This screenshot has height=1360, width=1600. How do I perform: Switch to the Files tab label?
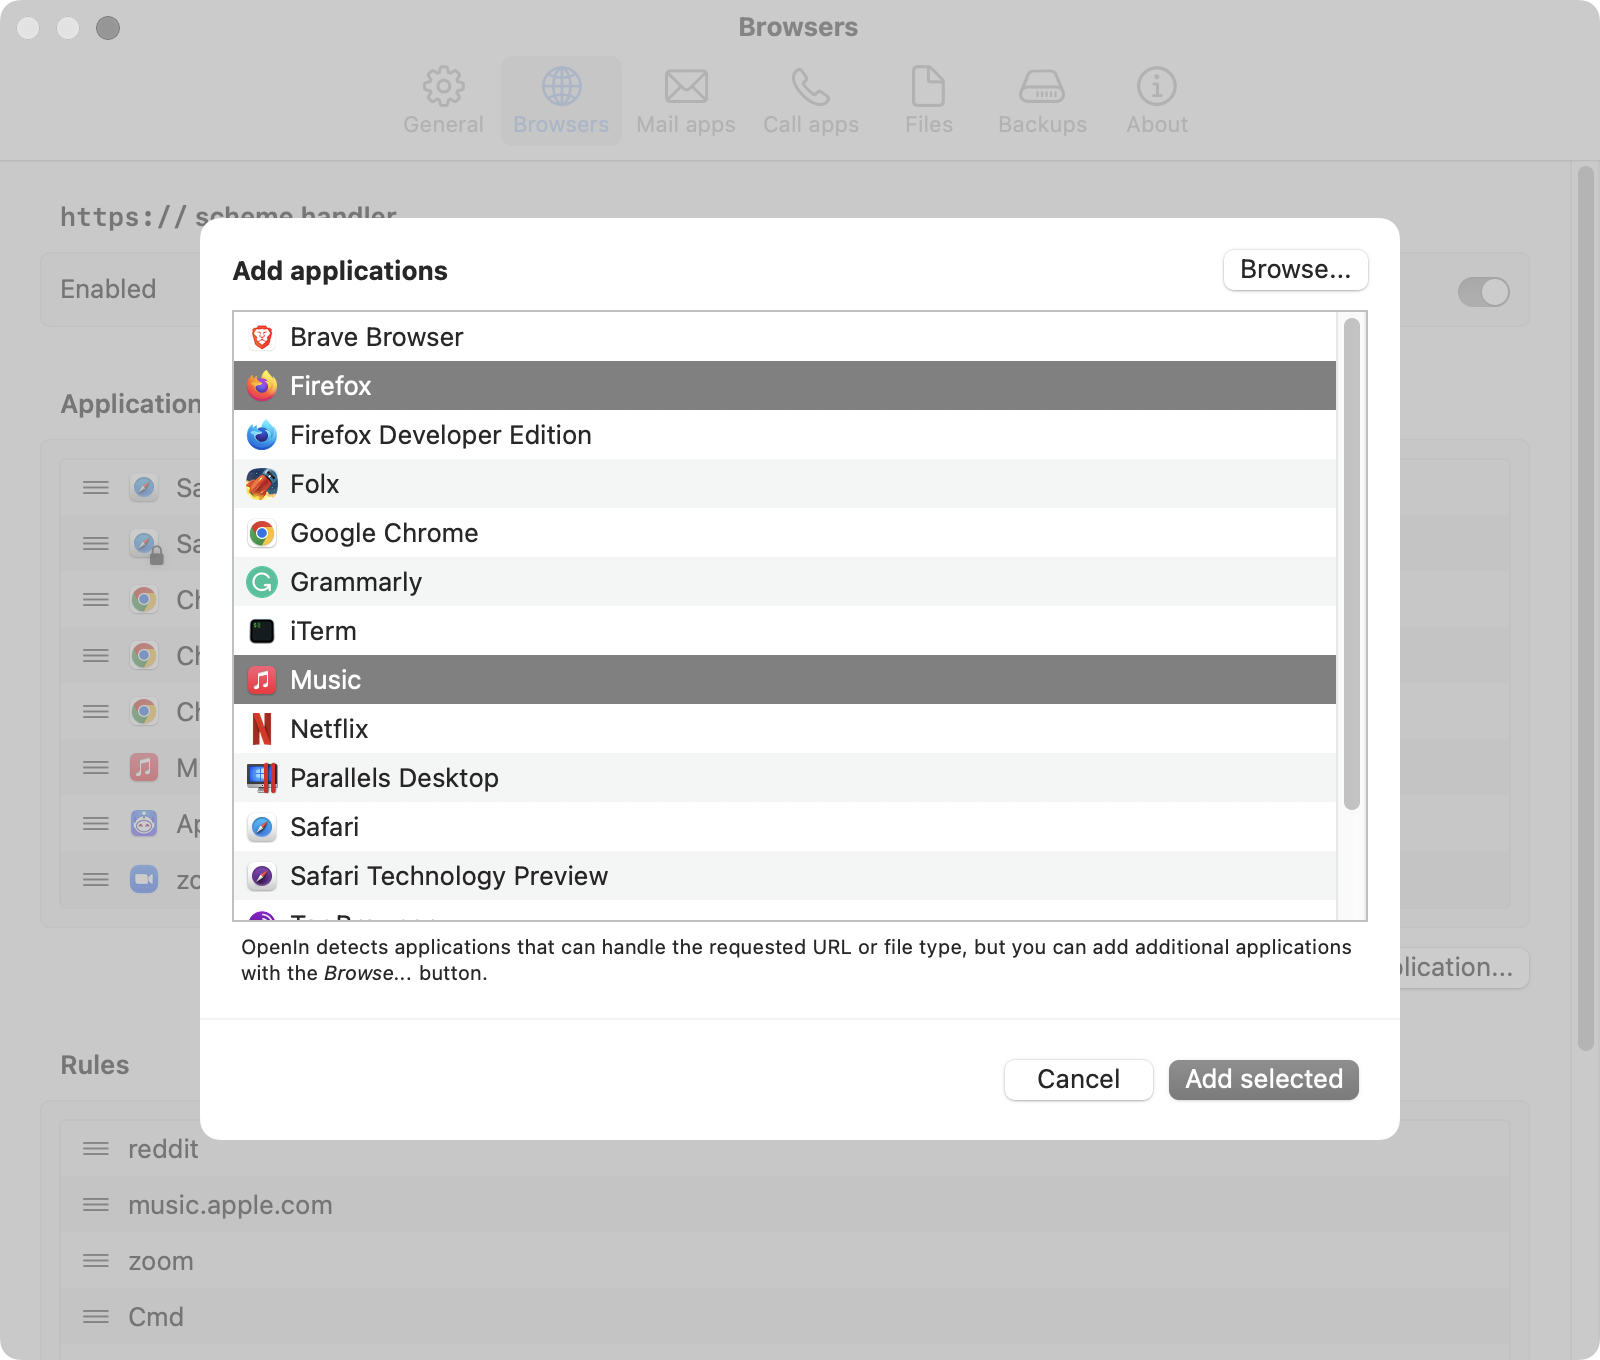tap(929, 125)
